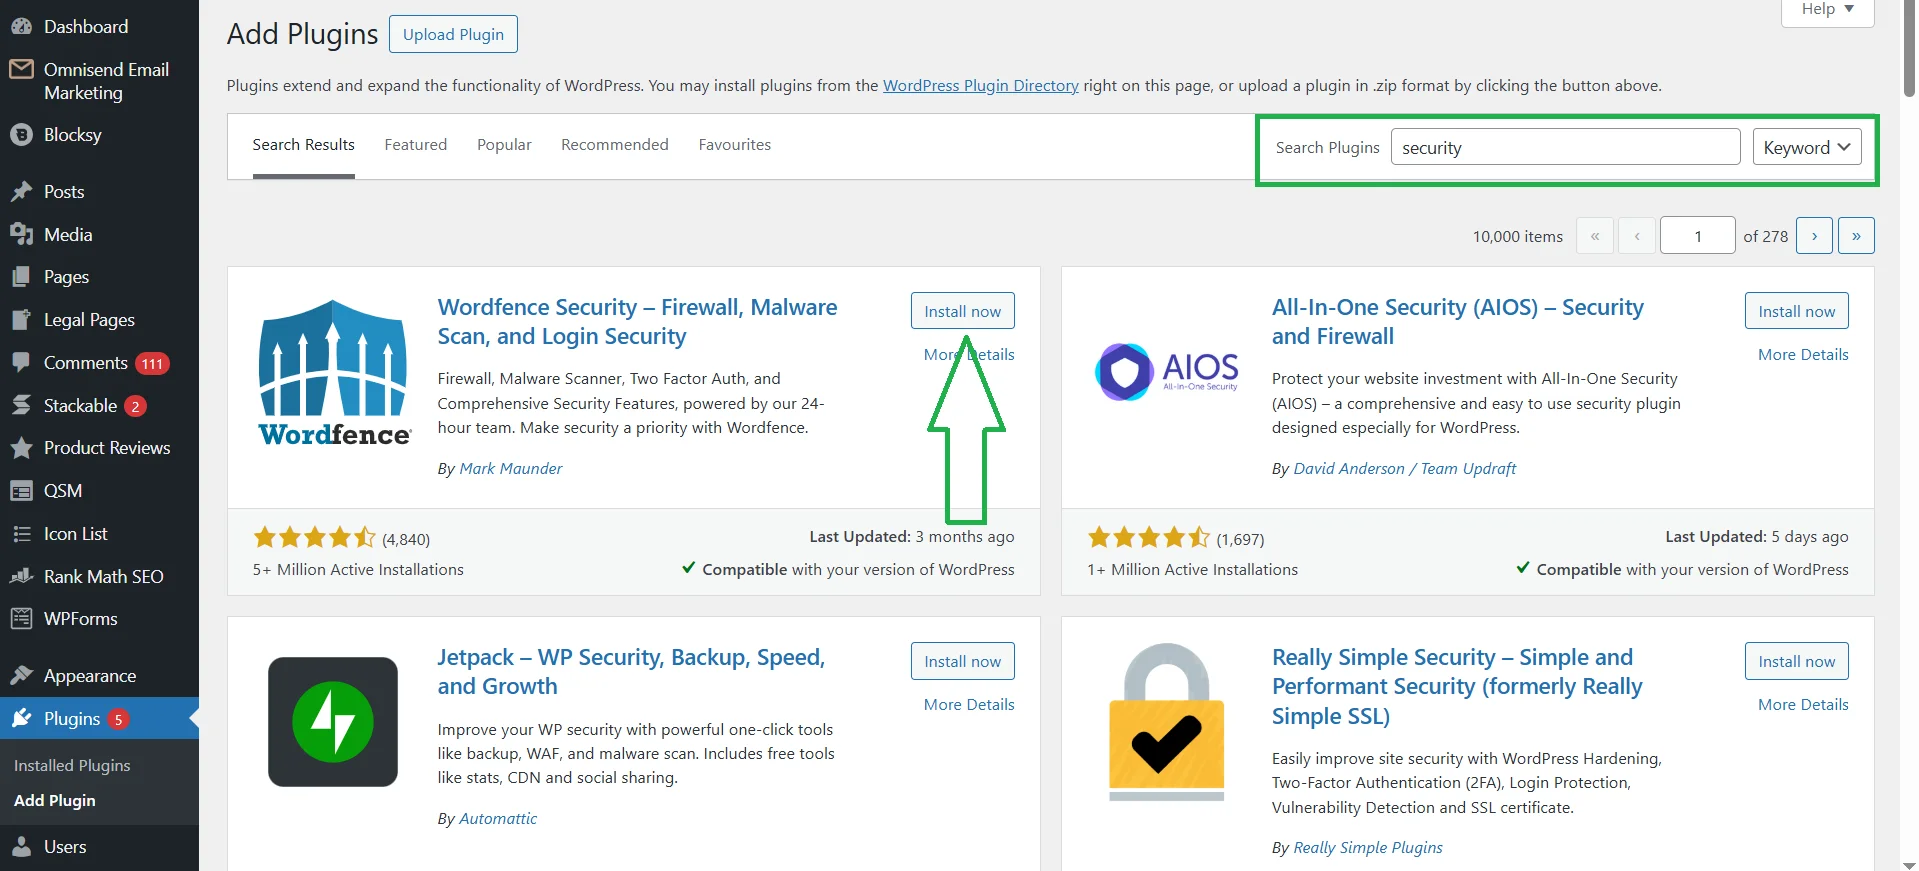This screenshot has height=871, width=1919.
Task: Expand the Help dropdown tab
Action: click(x=1827, y=10)
